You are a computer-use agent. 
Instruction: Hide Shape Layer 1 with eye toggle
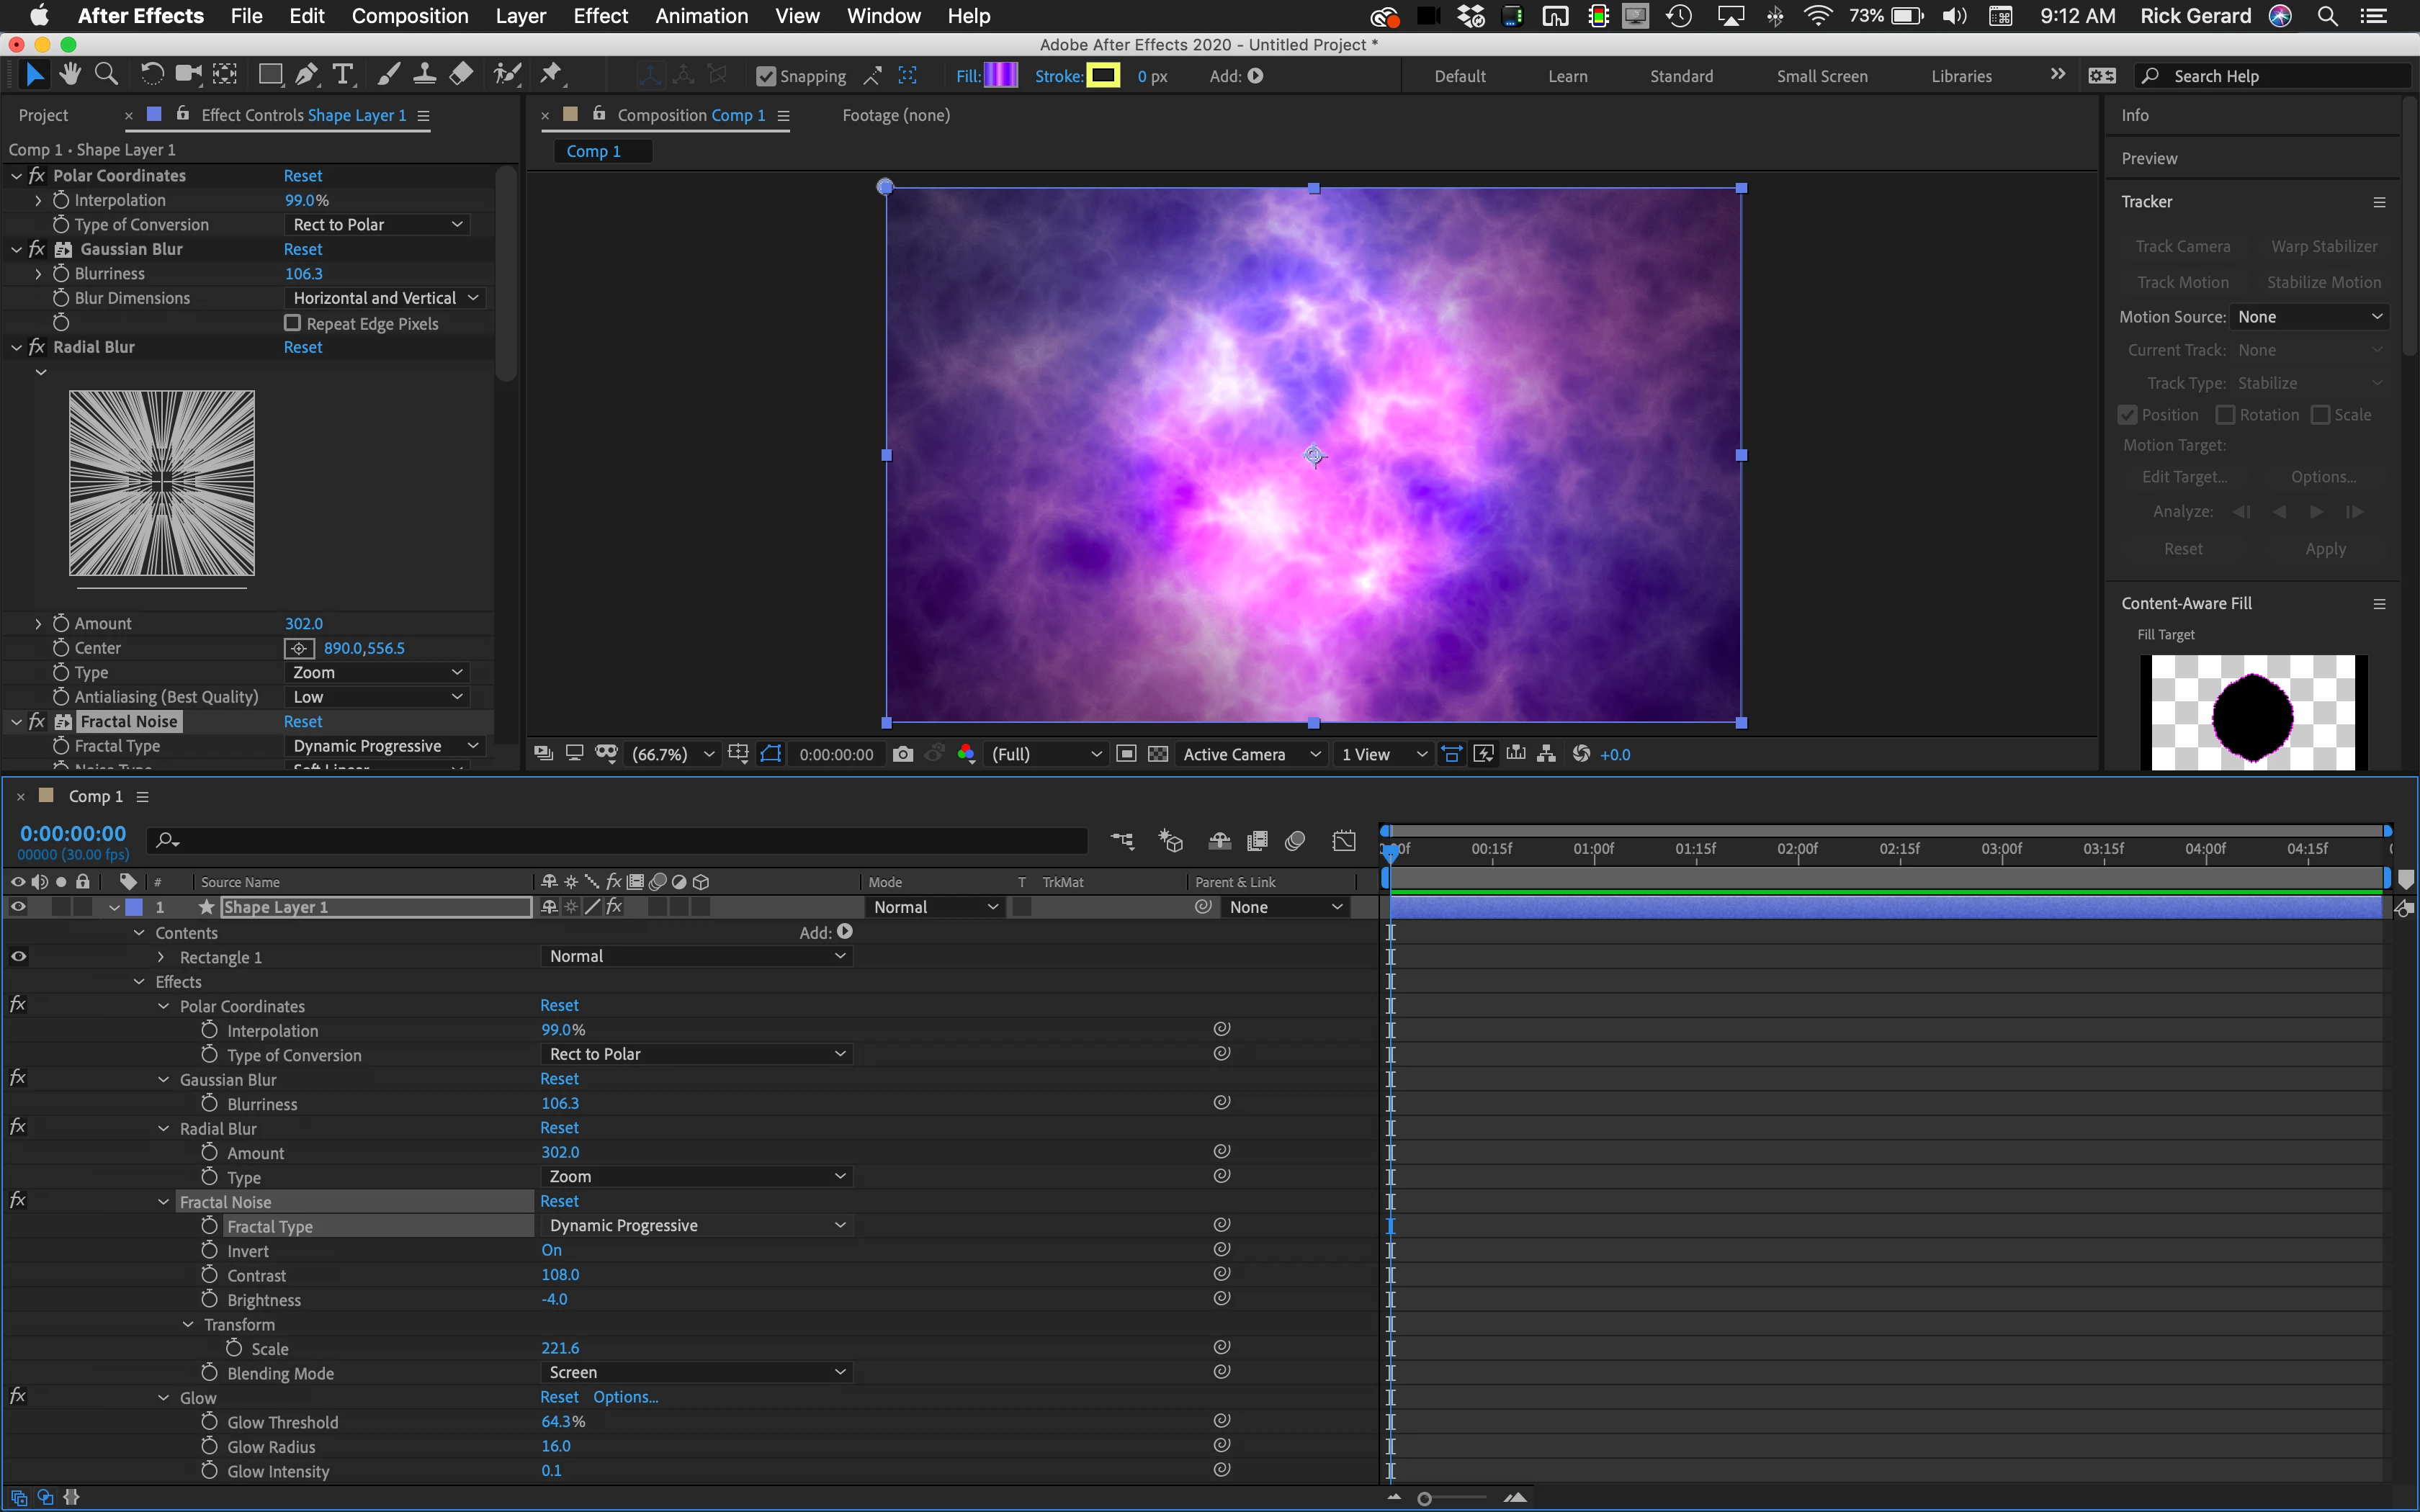click(x=18, y=907)
